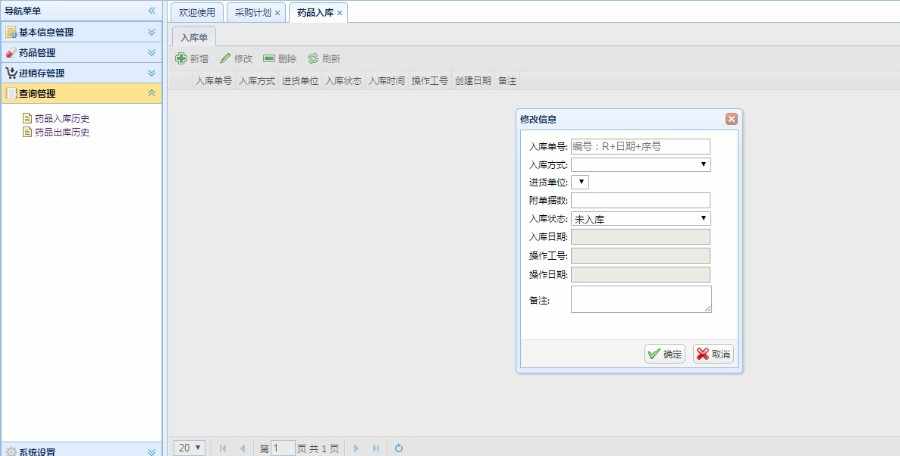
Task: Click the disabled 入库日期 field
Action: [641, 237]
